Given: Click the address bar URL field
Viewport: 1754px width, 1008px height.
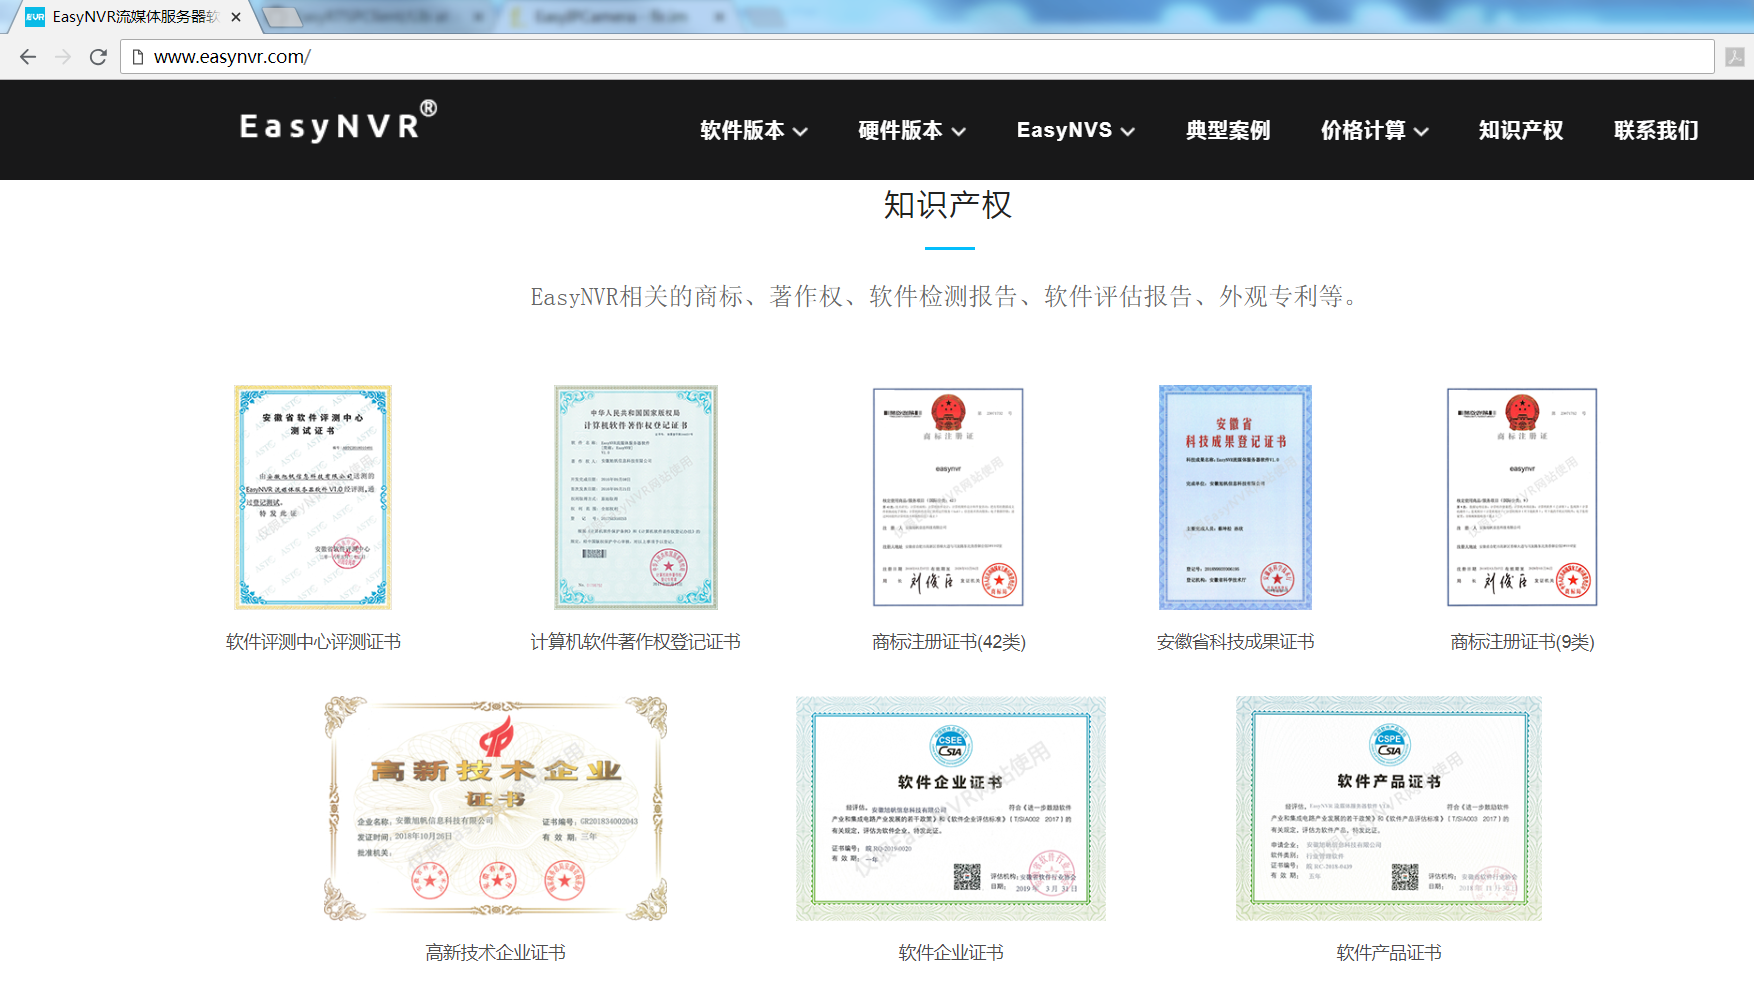Looking at the screenshot, I should [917, 57].
